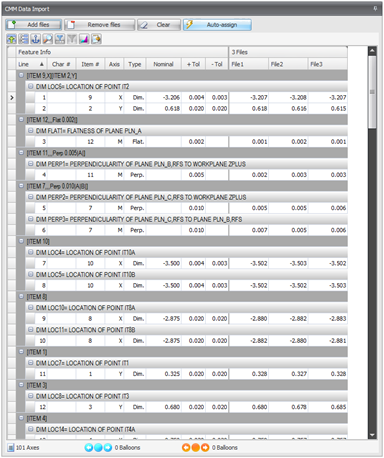Click the orange balloon circle indicator
The height and width of the screenshot is (458, 384).
[x=196, y=447]
